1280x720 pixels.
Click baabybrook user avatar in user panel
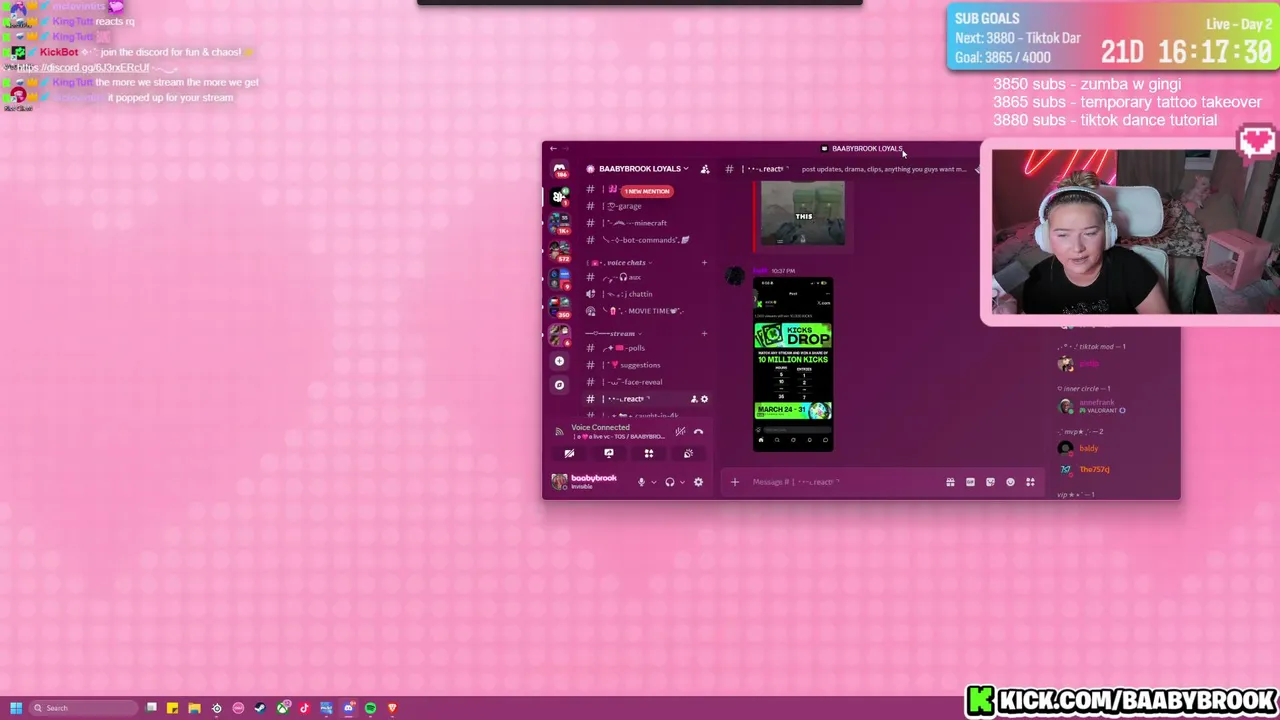(x=559, y=482)
